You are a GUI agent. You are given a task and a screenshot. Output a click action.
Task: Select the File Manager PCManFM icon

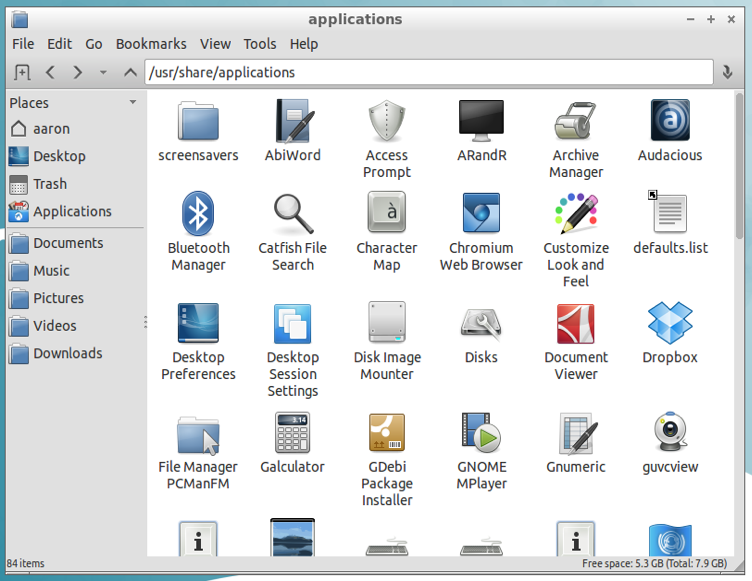[198, 435]
